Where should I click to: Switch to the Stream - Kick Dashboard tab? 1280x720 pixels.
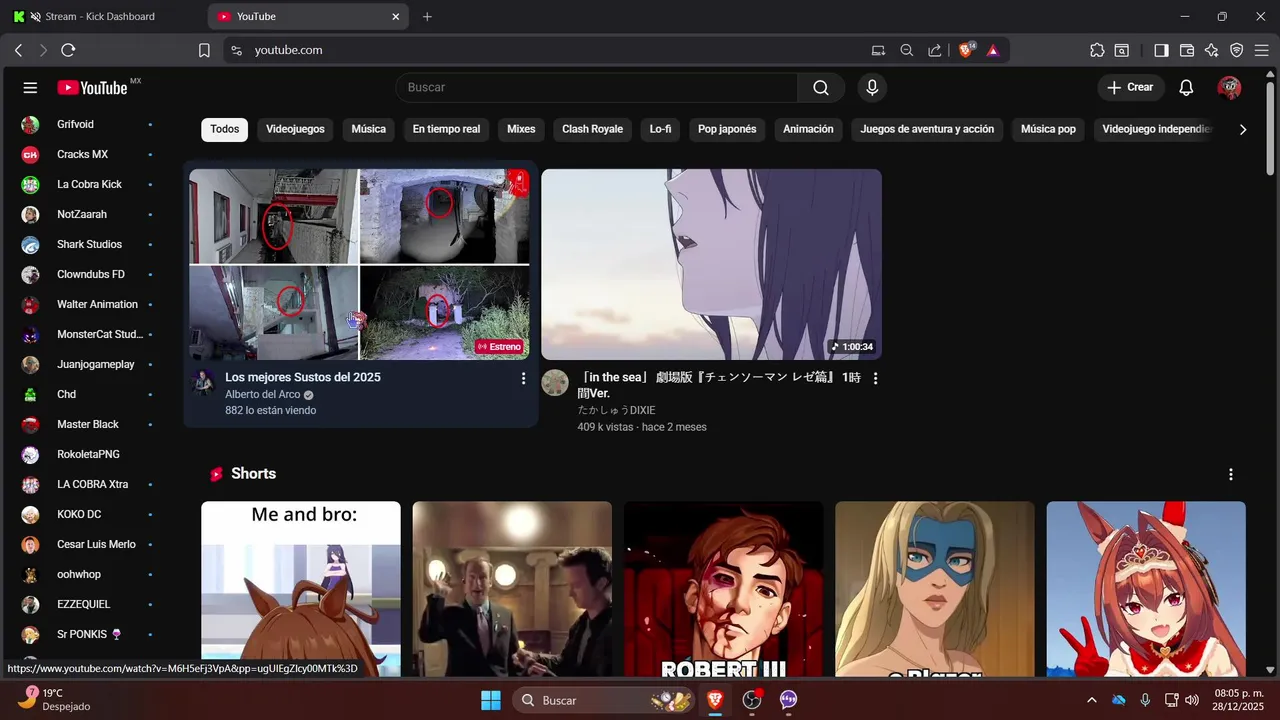[100, 16]
